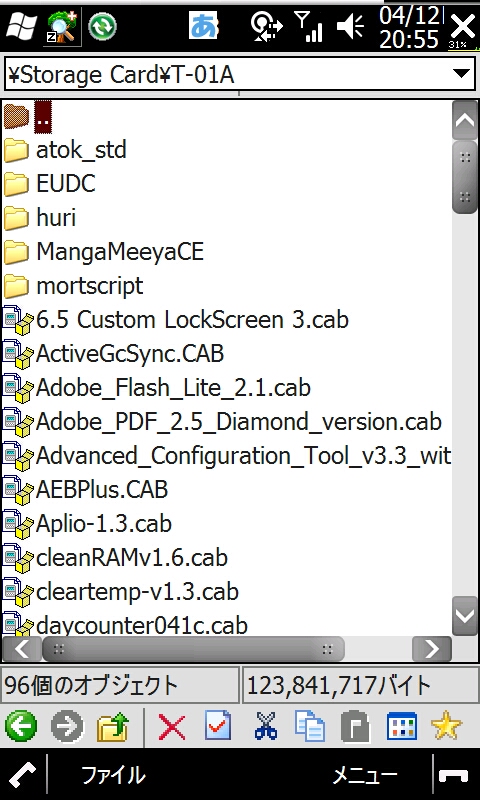Click the green back arrow icon

pyautogui.click(x=21, y=726)
